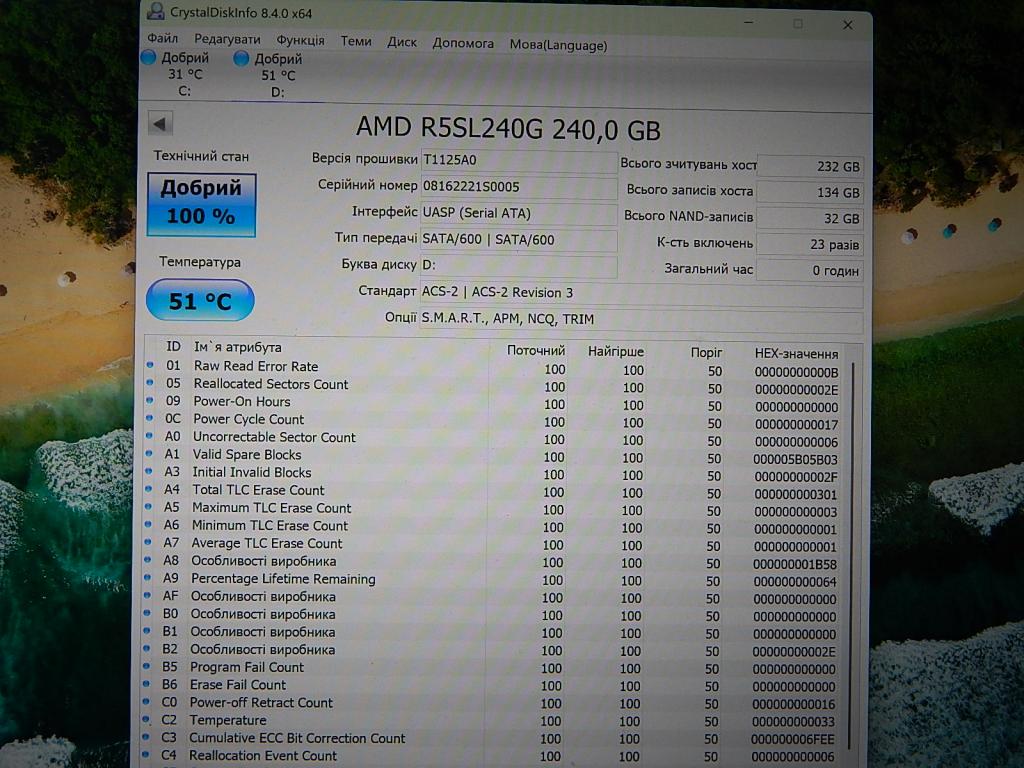Click the firmware version field T1125A0
Viewport: 1024px width, 768px height.
tap(518, 160)
